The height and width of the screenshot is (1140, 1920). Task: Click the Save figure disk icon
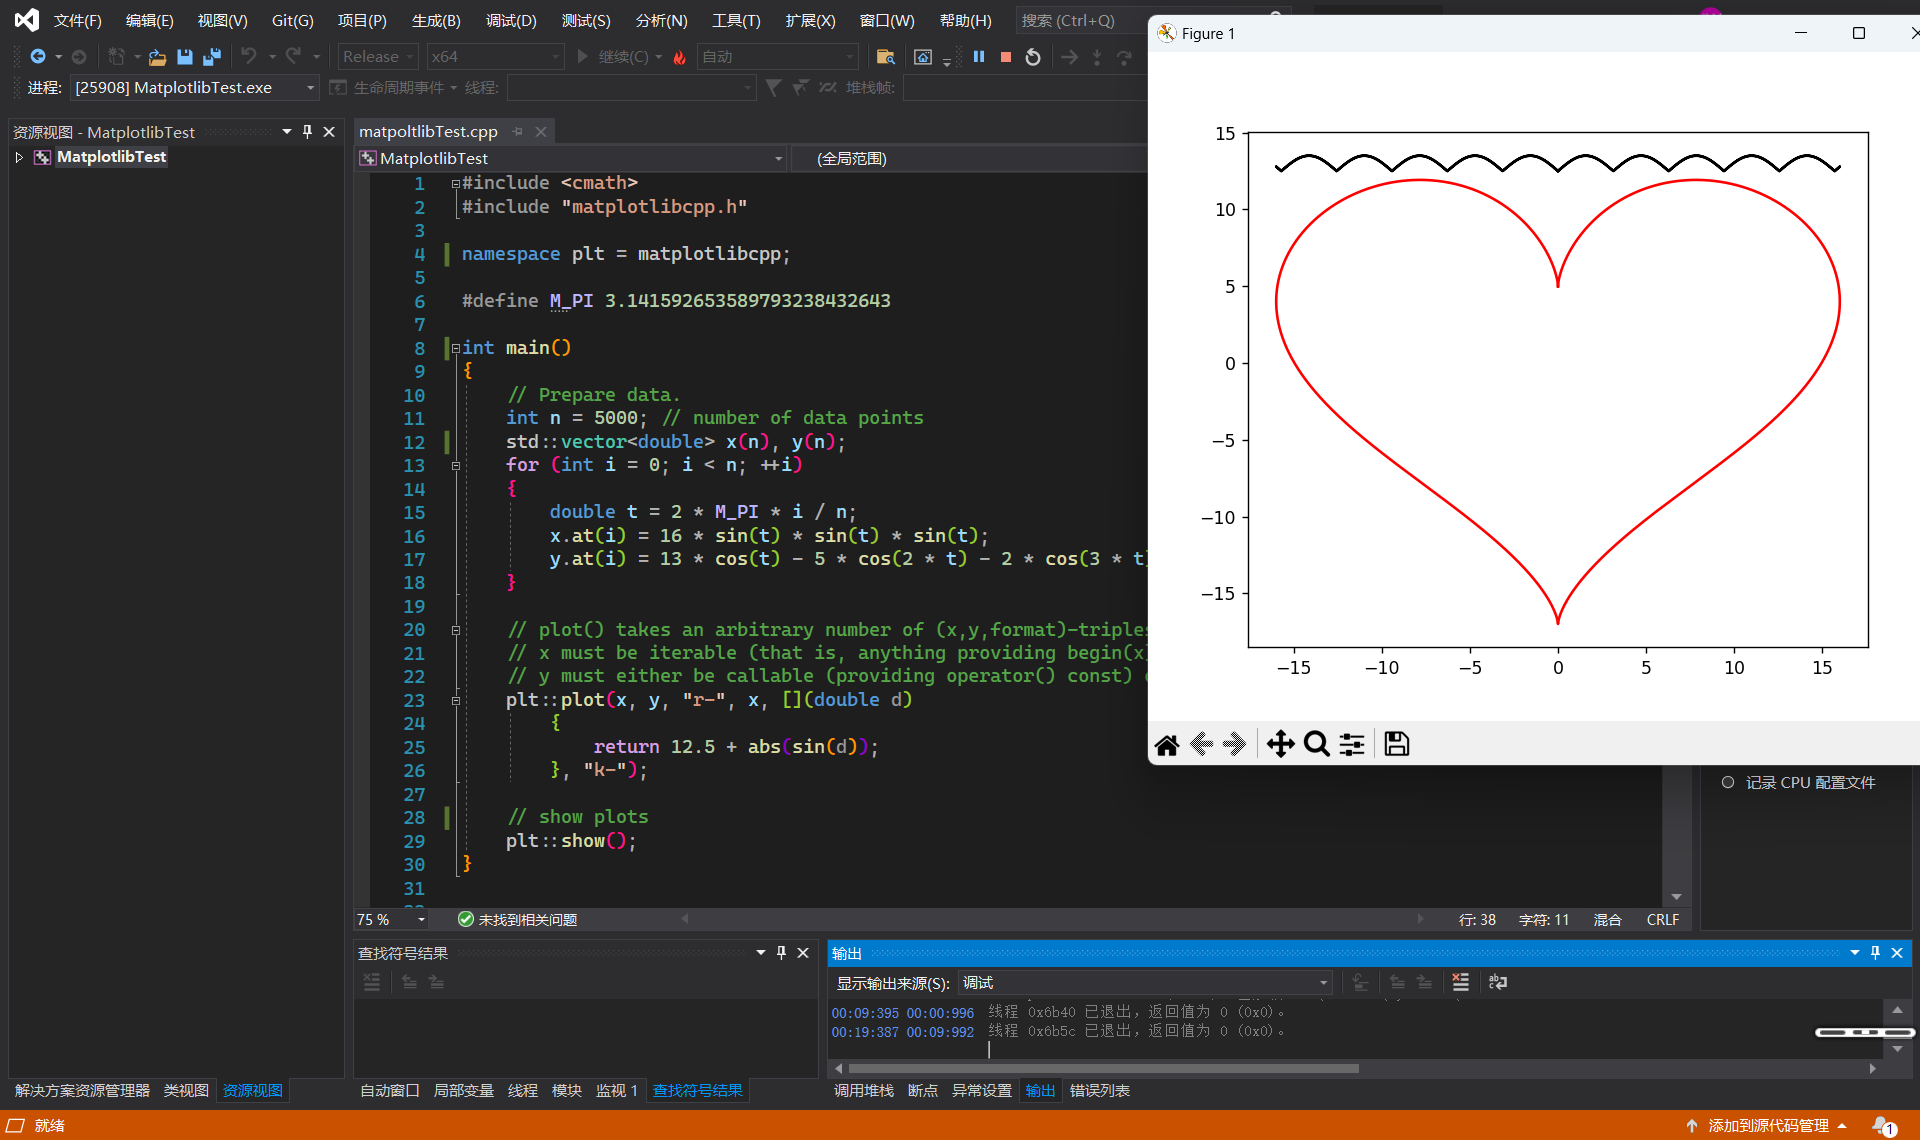(1396, 744)
